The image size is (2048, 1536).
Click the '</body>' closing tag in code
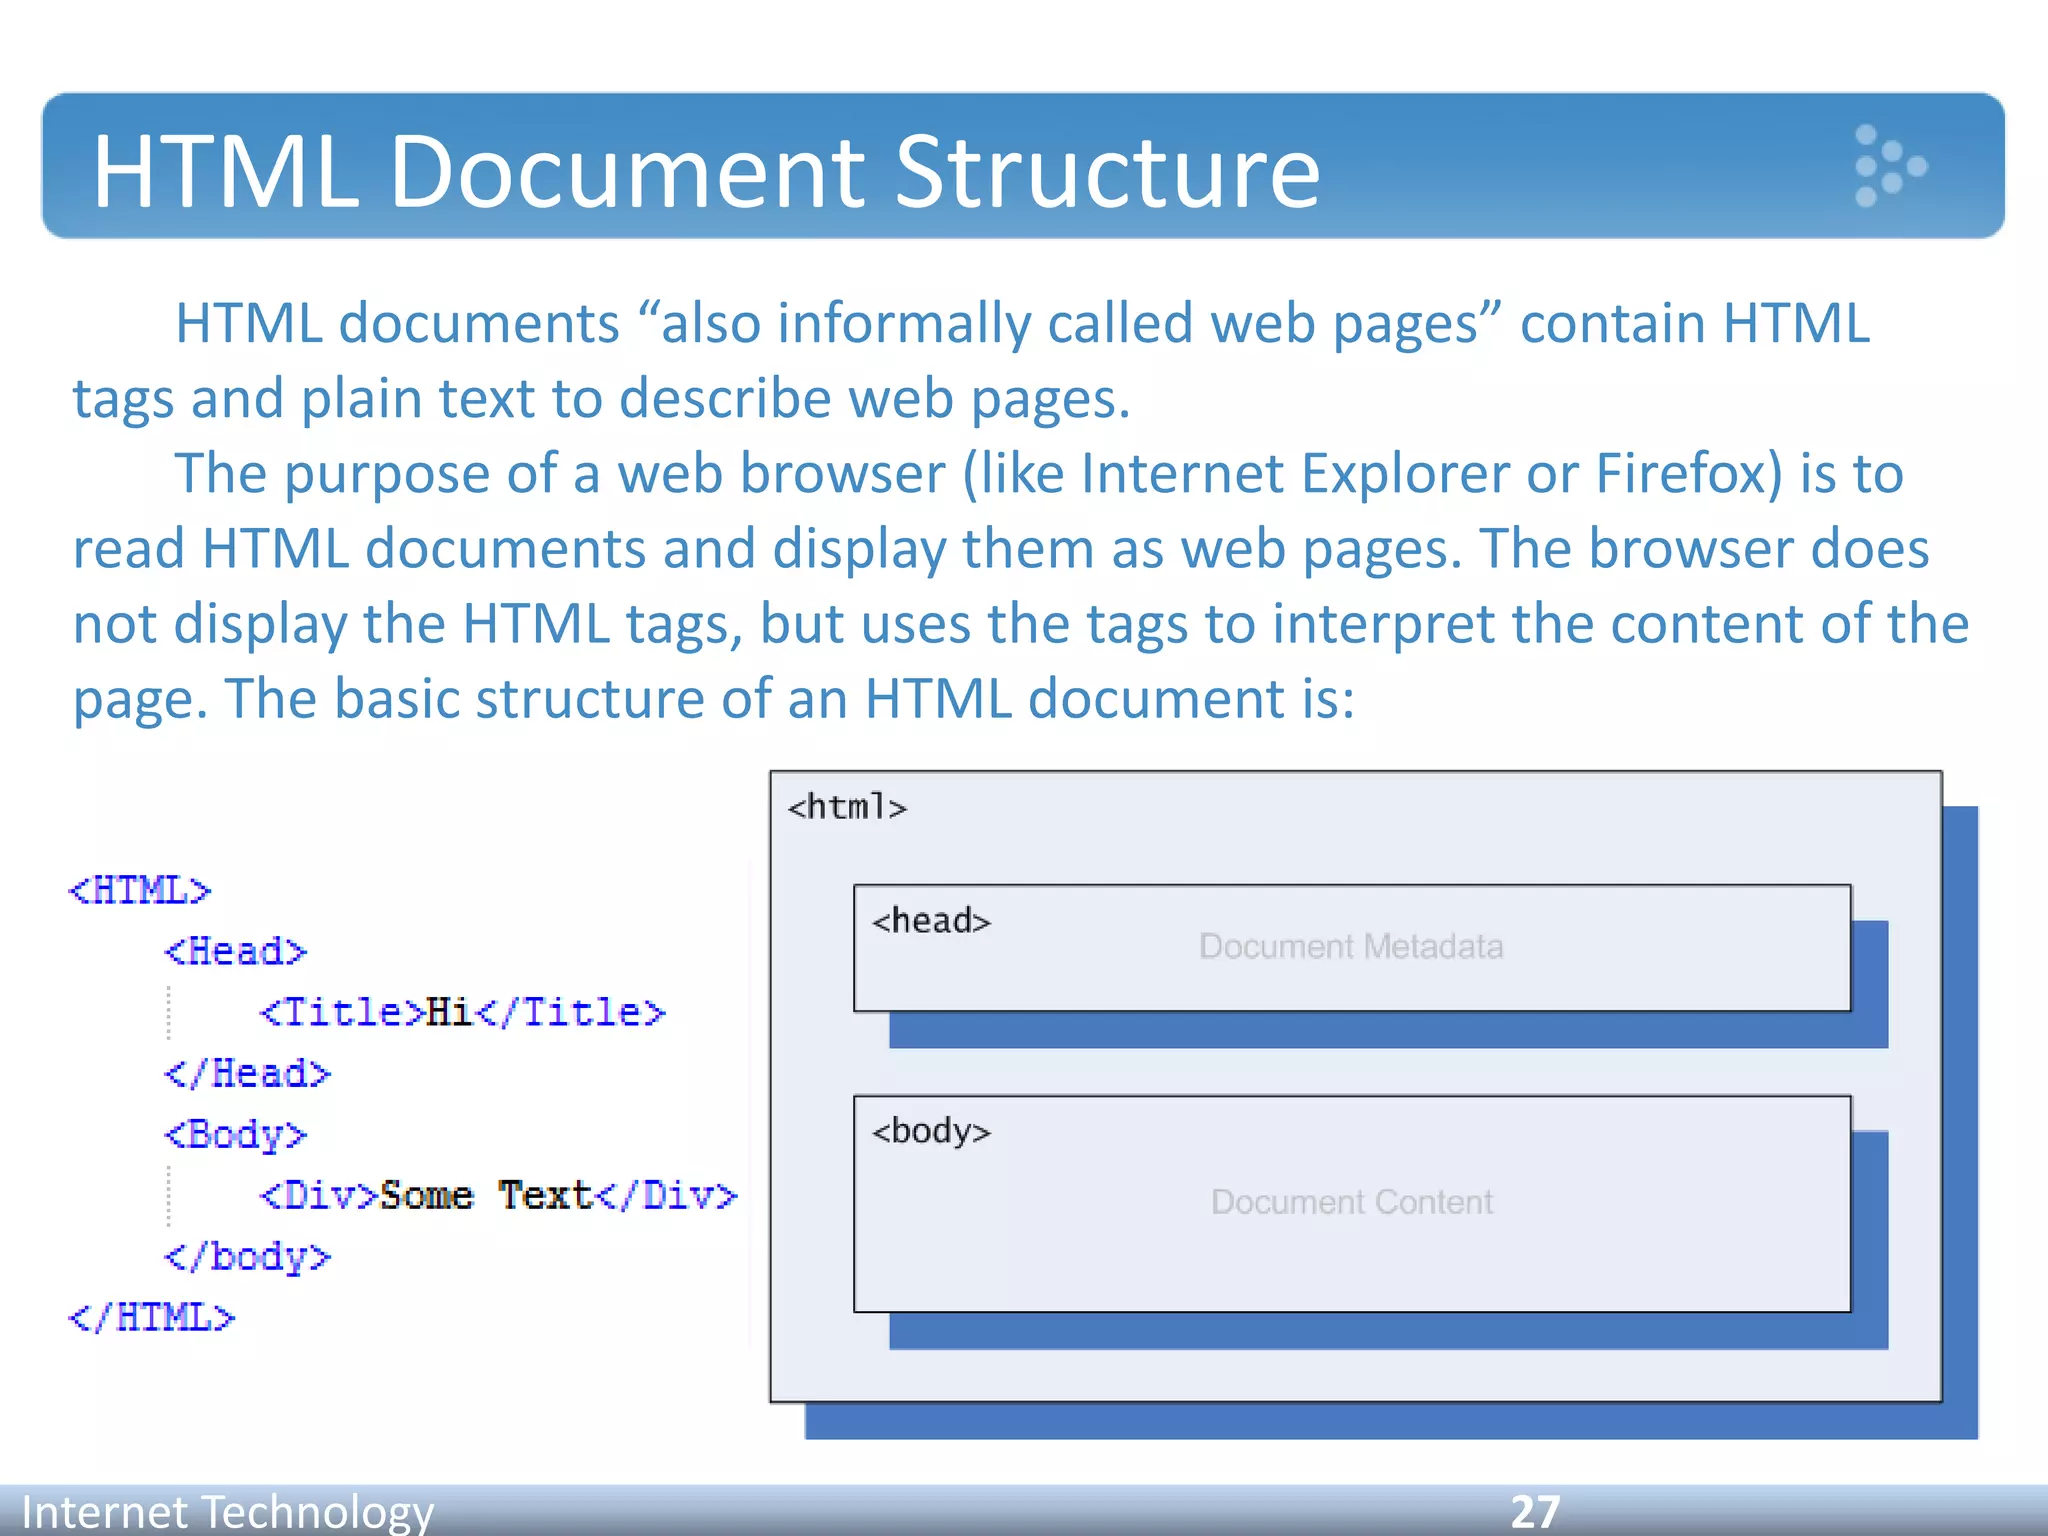(x=247, y=1257)
